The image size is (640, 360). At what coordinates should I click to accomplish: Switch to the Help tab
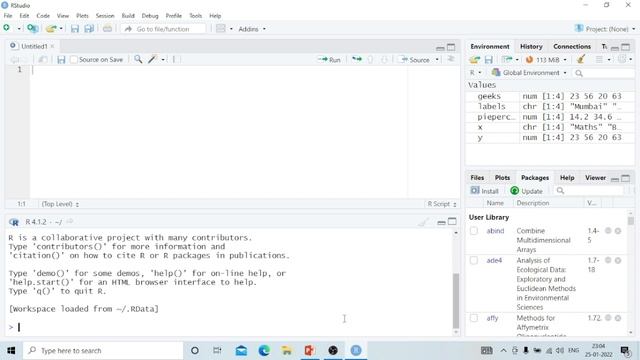click(x=567, y=178)
